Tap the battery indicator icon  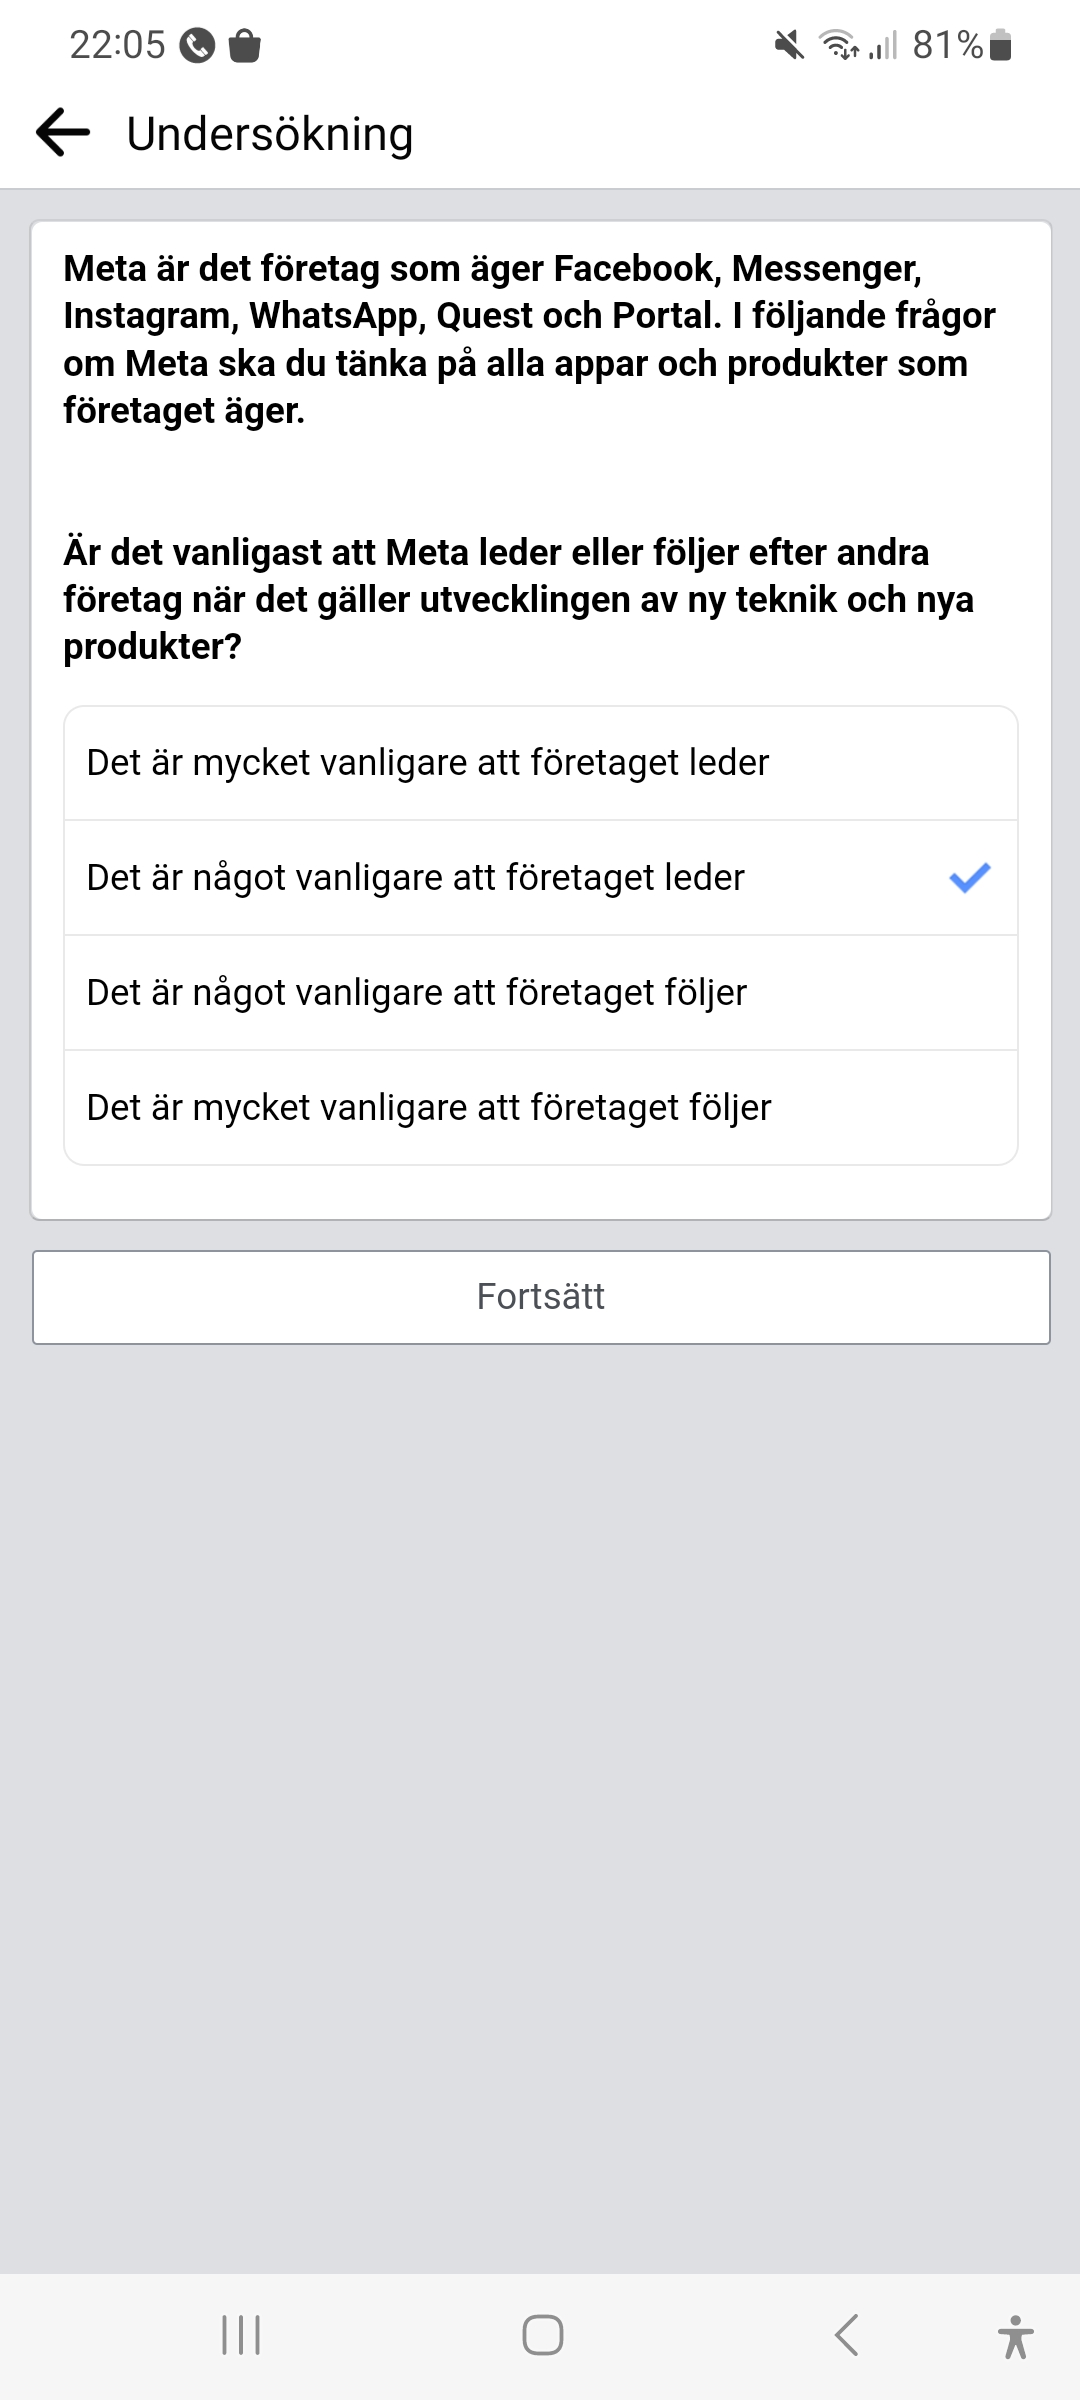[x=1000, y=45]
